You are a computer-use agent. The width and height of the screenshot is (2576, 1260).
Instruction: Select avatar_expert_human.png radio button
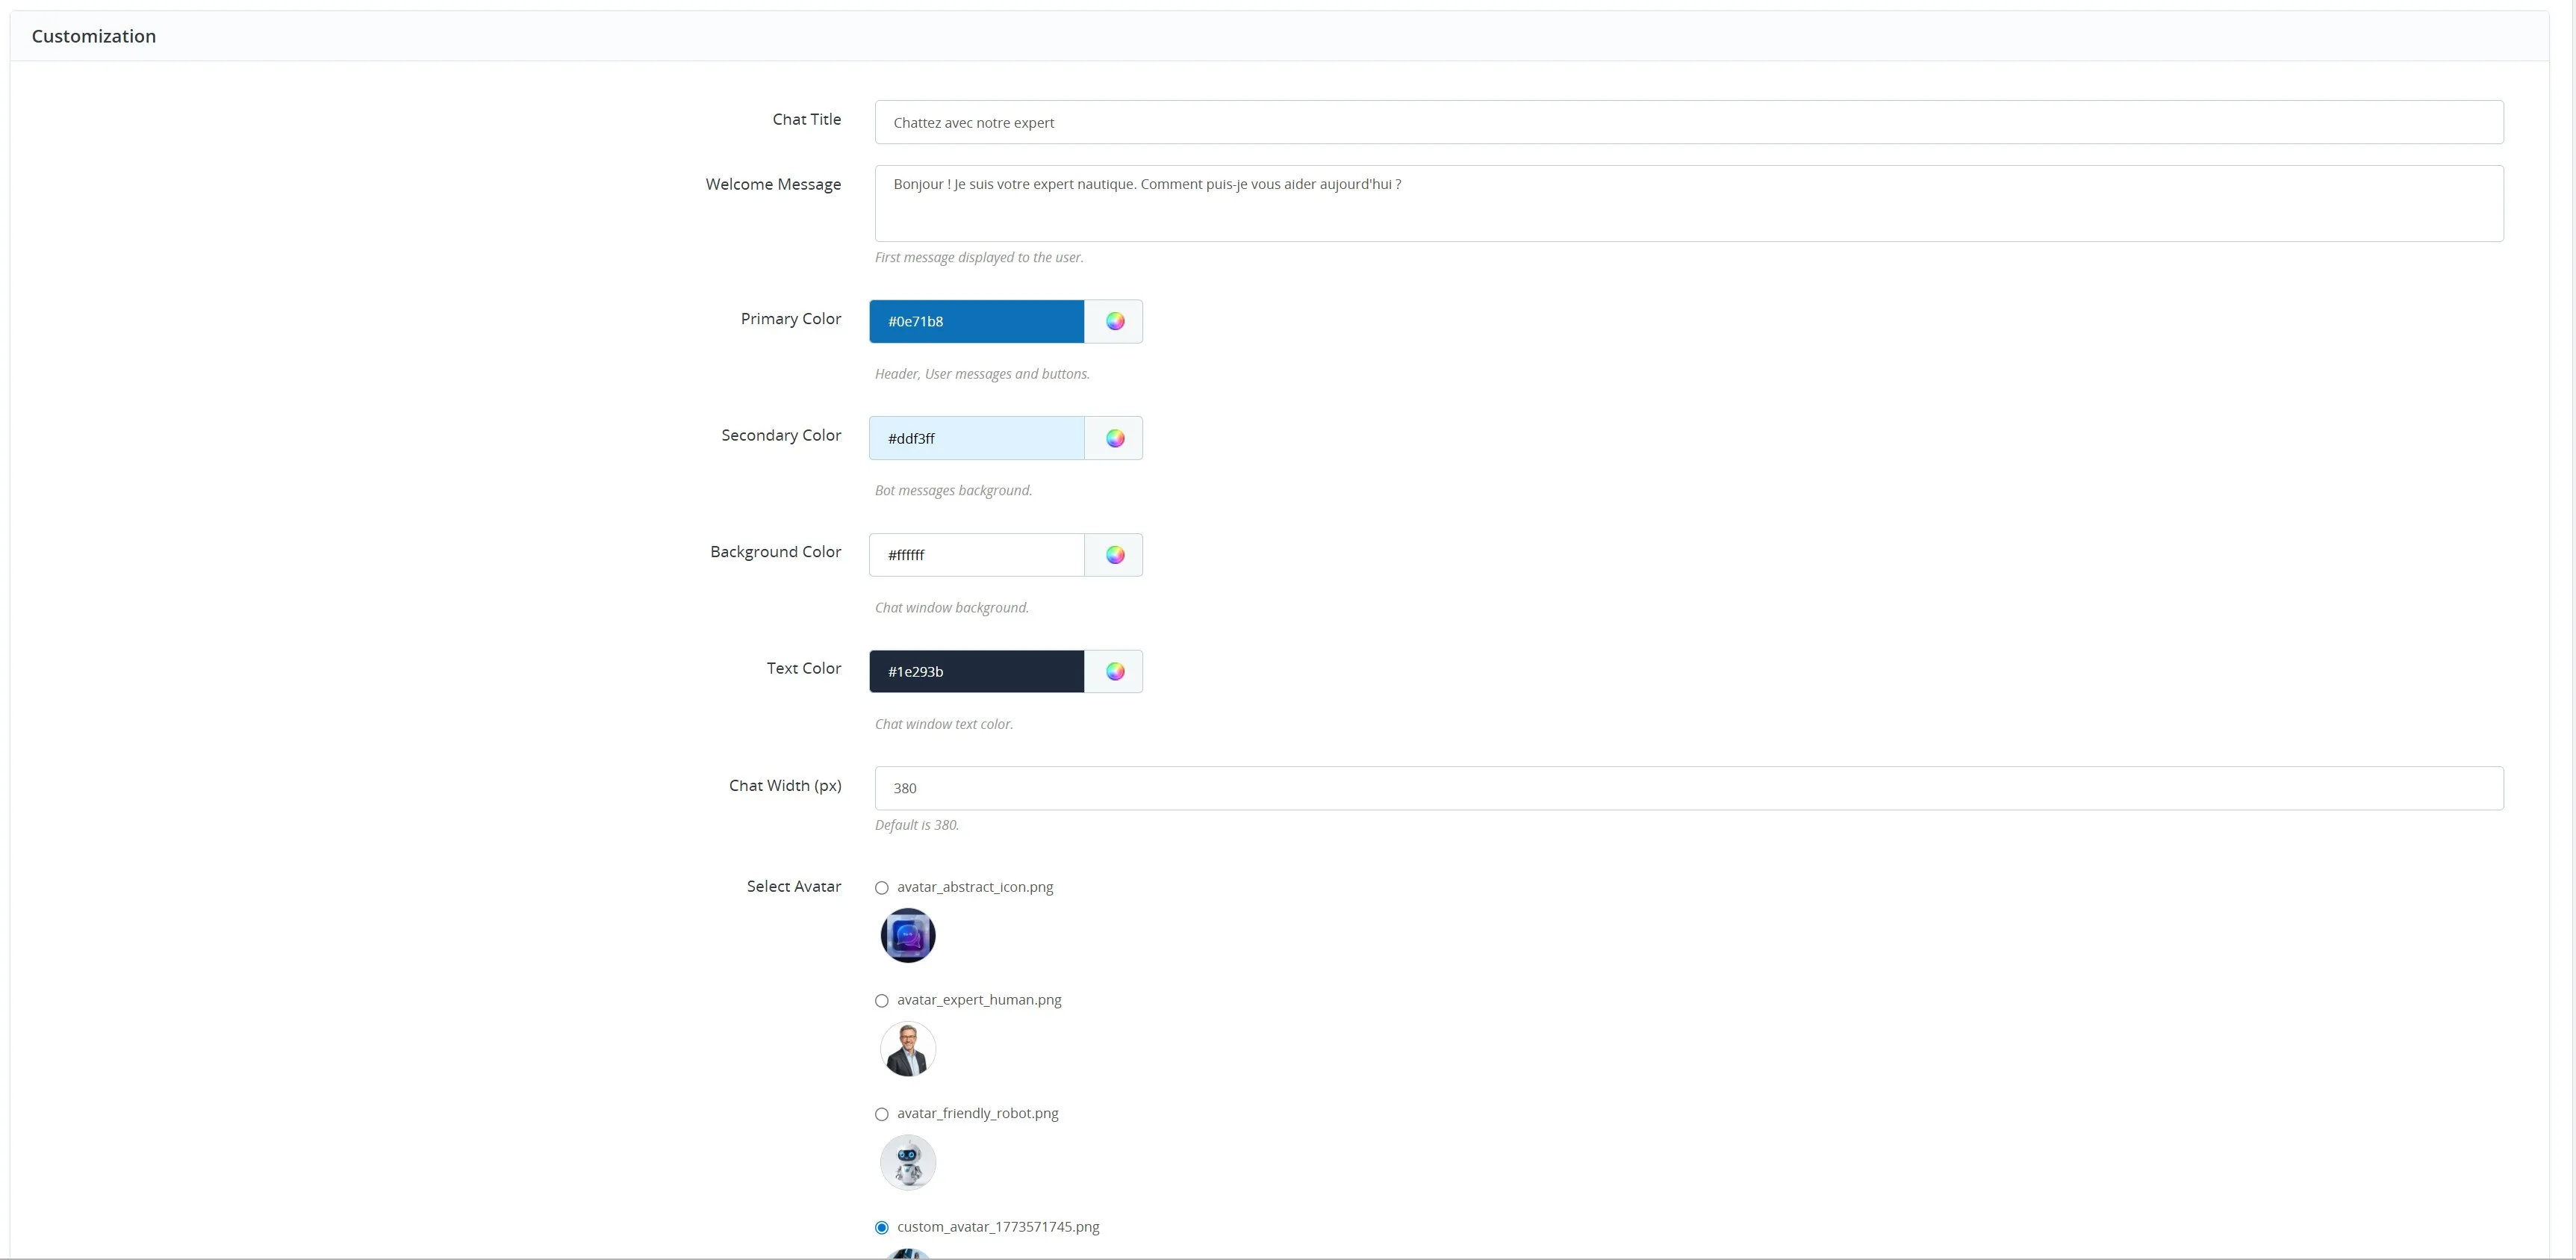[882, 1001]
